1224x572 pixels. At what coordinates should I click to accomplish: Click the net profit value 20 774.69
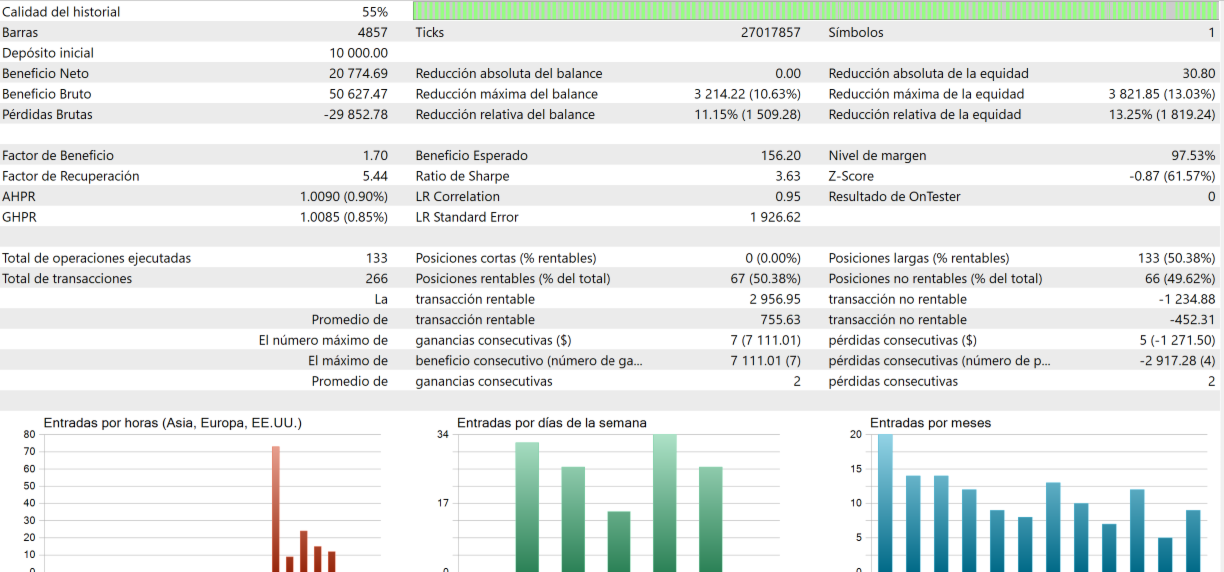358,73
